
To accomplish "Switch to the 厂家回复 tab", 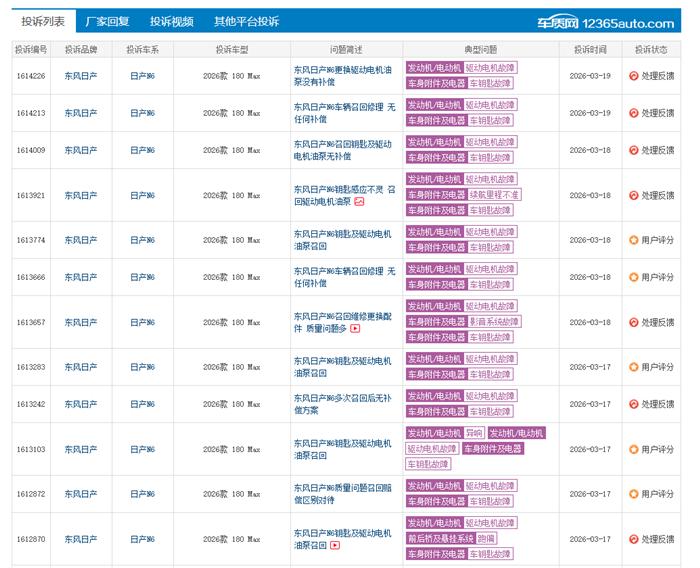I will click(x=107, y=21).
